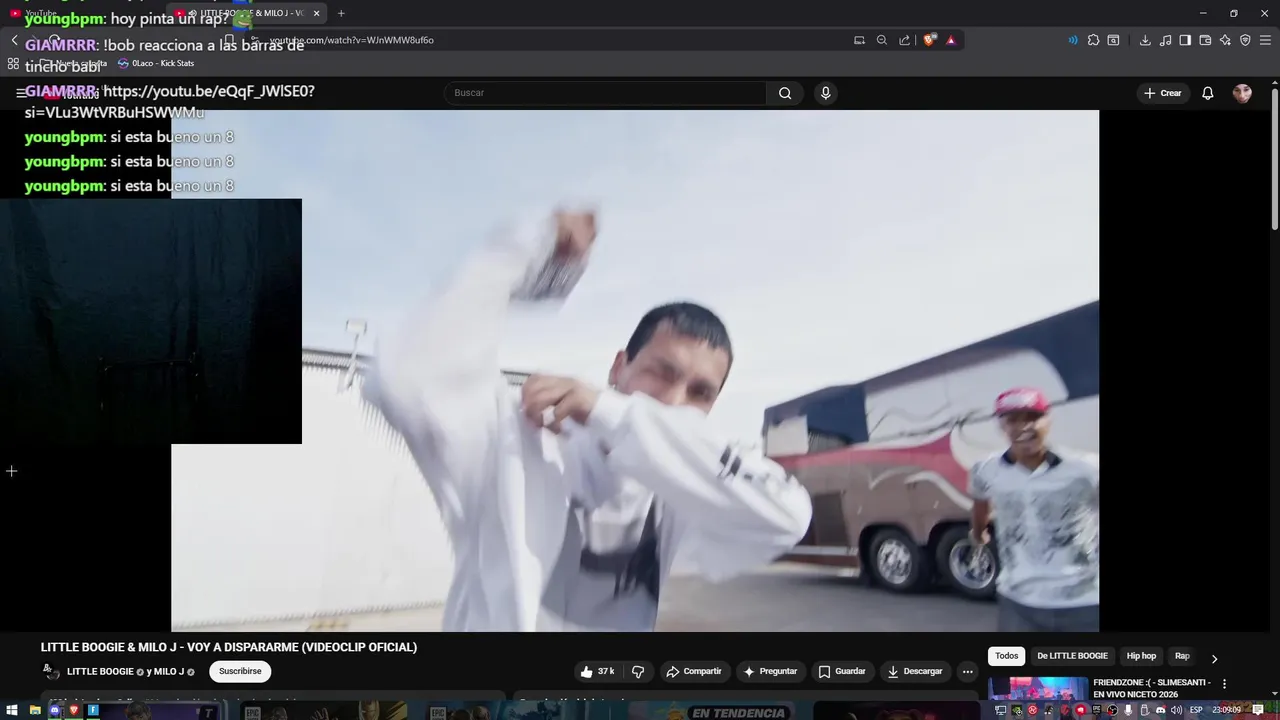Screen dimensions: 1280x720
Task: Click the tab search toolbar icon
Action: 1113,40
